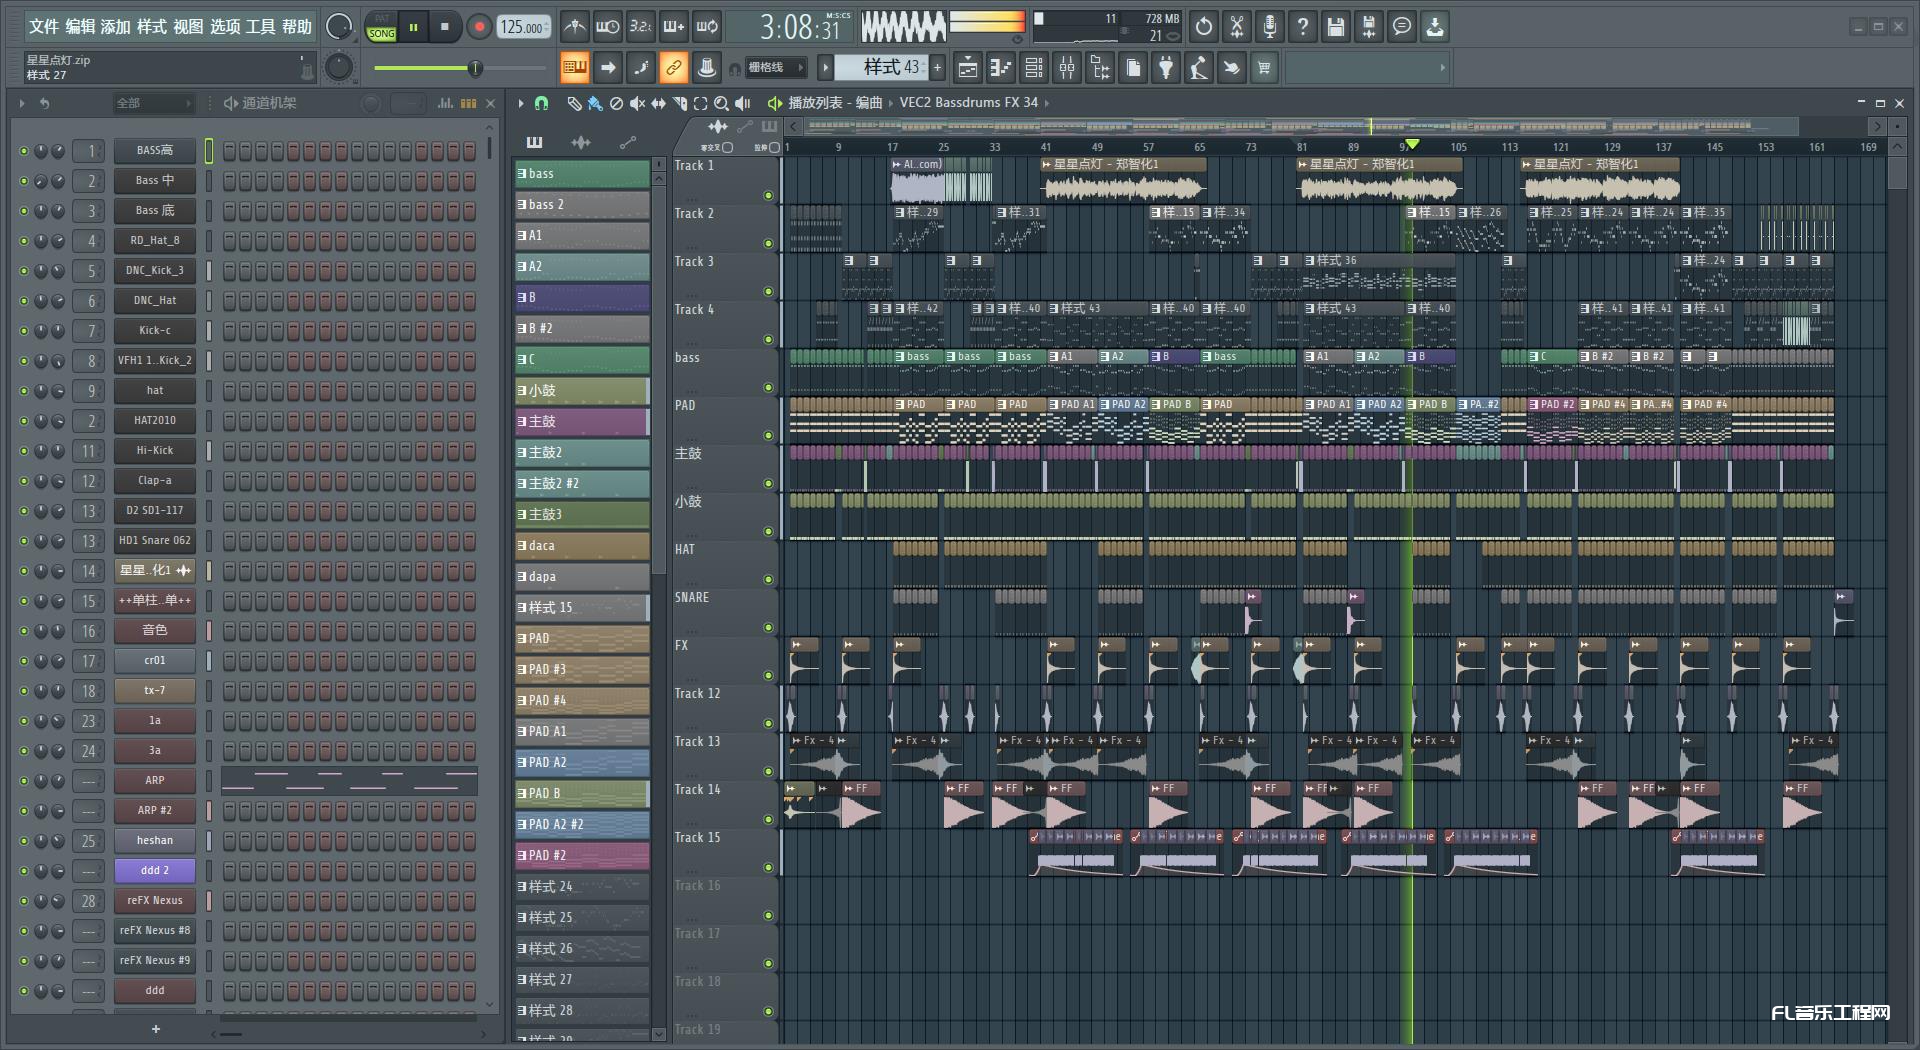The image size is (1920, 1050).
Task: Toggle the link-to-controller chain button
Action: [x=673, y=68]
